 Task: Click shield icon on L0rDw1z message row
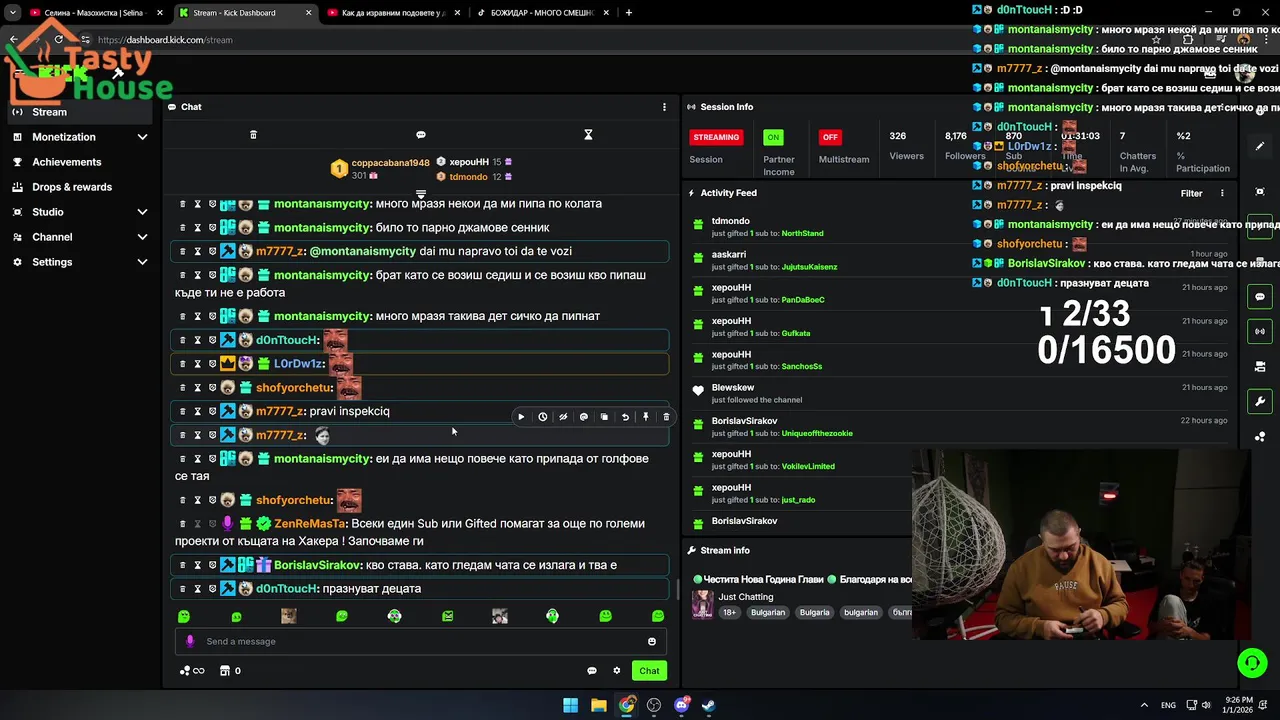(212, 364)
